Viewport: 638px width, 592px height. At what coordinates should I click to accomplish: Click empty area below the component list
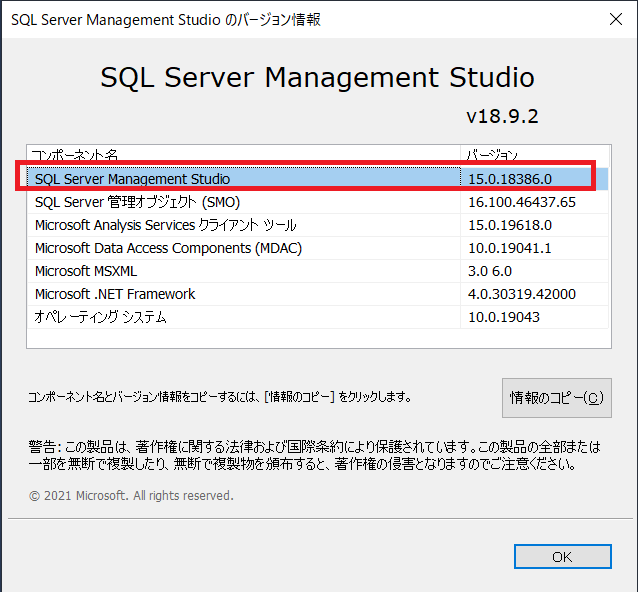[x=319, y=338]
